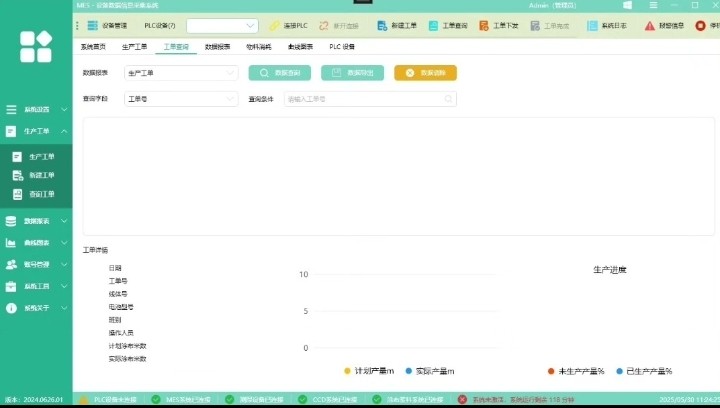Click the magnifier icon in the query condition field
720x408 pixels.
coord(448,99)
